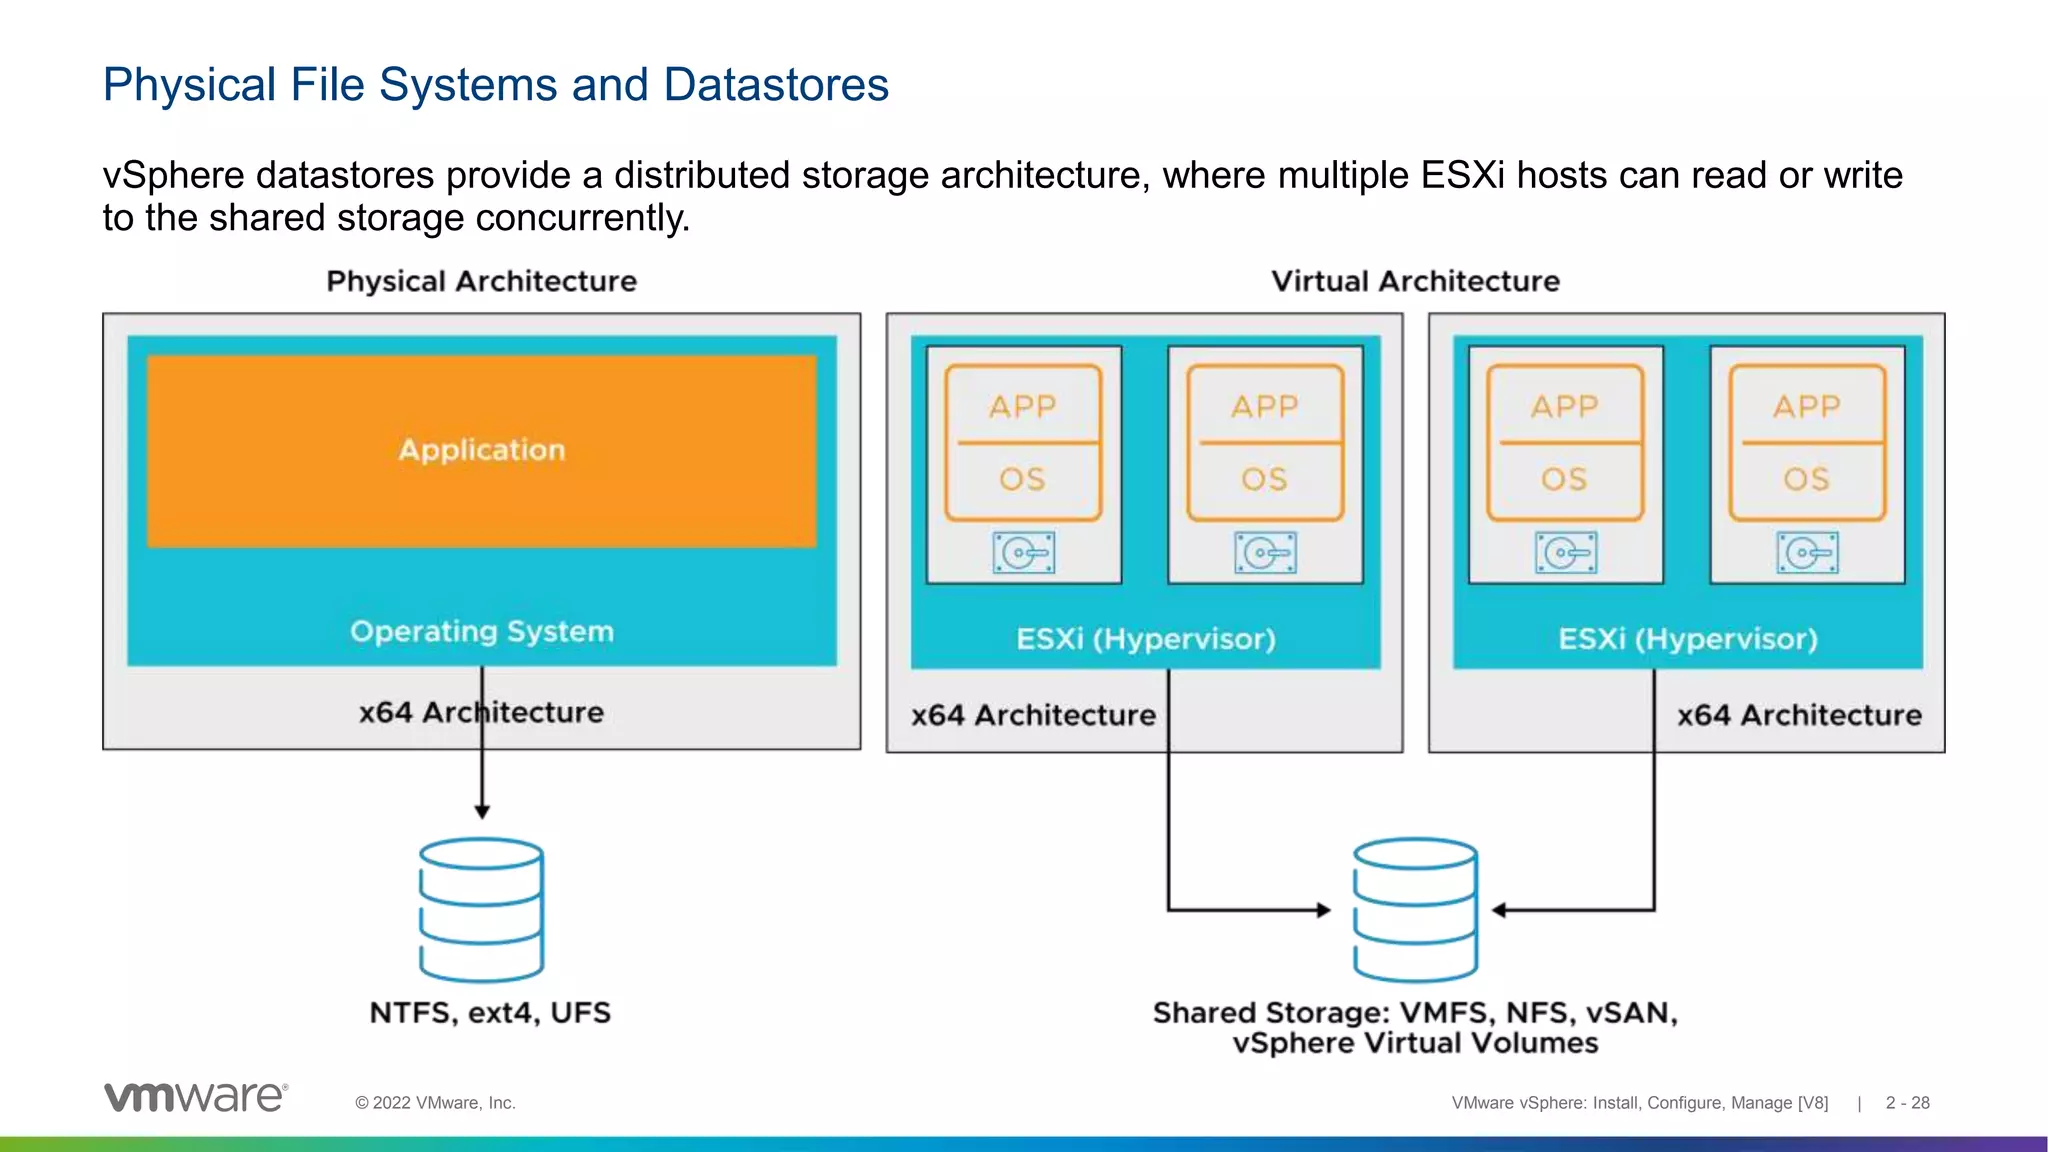2048x1152 pixels.
Task: Click the NTFS, ext4, UFS database icon
Action: (481, 909)
